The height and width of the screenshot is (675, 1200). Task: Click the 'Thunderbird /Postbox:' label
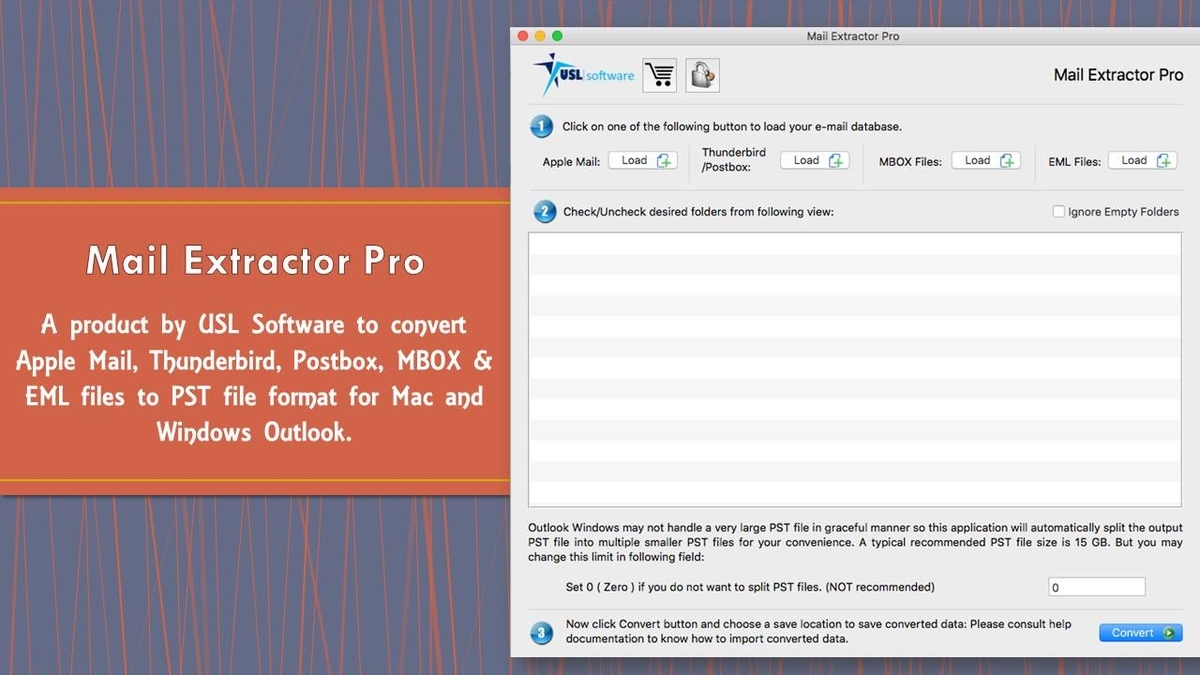[x=734, y=160]
